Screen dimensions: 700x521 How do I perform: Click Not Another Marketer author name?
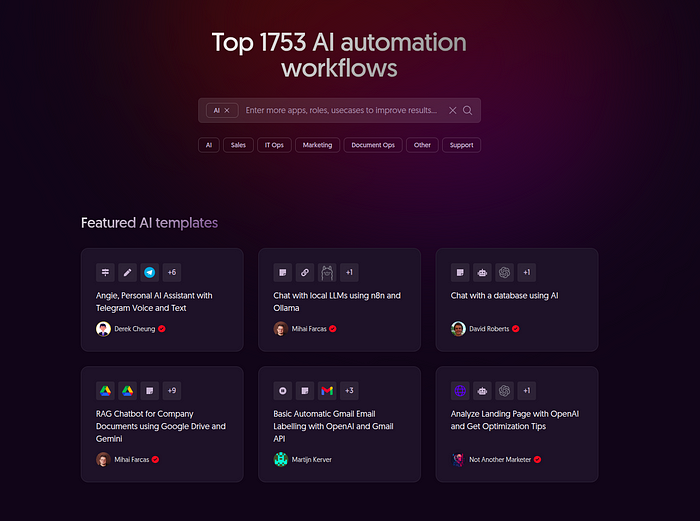(500, 459)
